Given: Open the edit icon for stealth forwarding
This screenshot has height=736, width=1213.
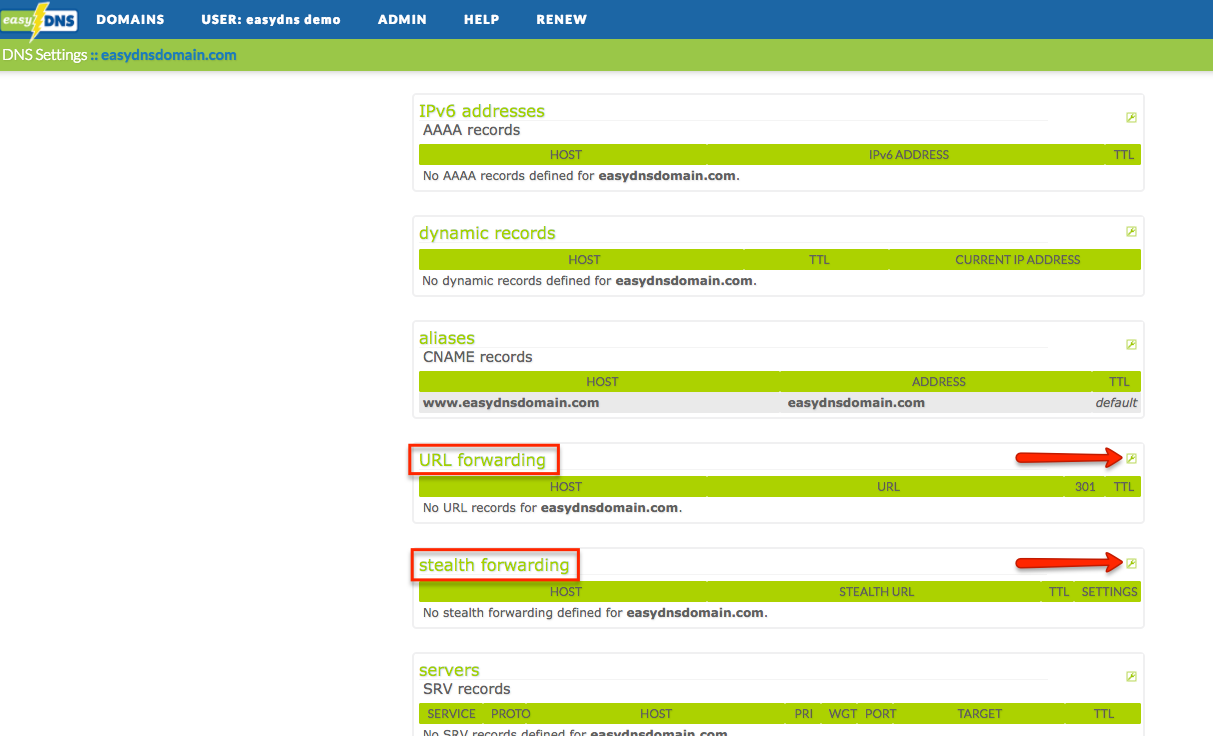Looking at the screenshot, I should click(x=1131, y=564).
